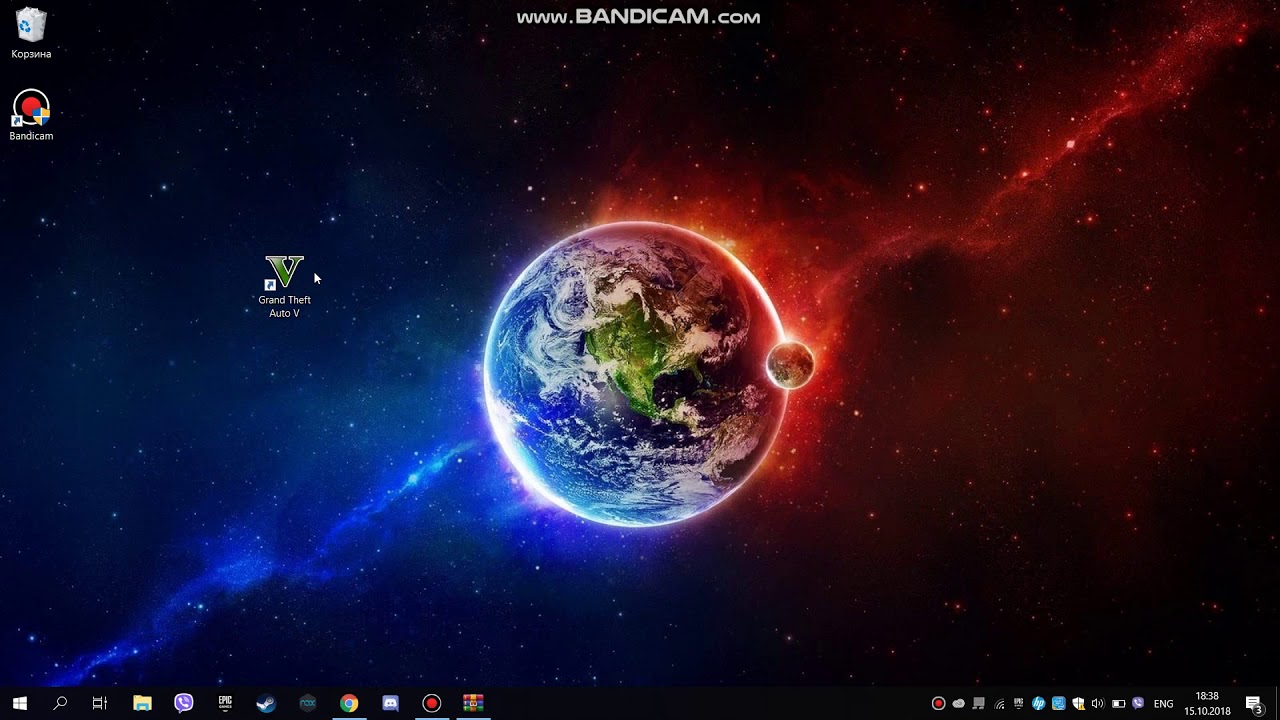
Task: Open Viber from the taskbar
Action: (183, 703)
